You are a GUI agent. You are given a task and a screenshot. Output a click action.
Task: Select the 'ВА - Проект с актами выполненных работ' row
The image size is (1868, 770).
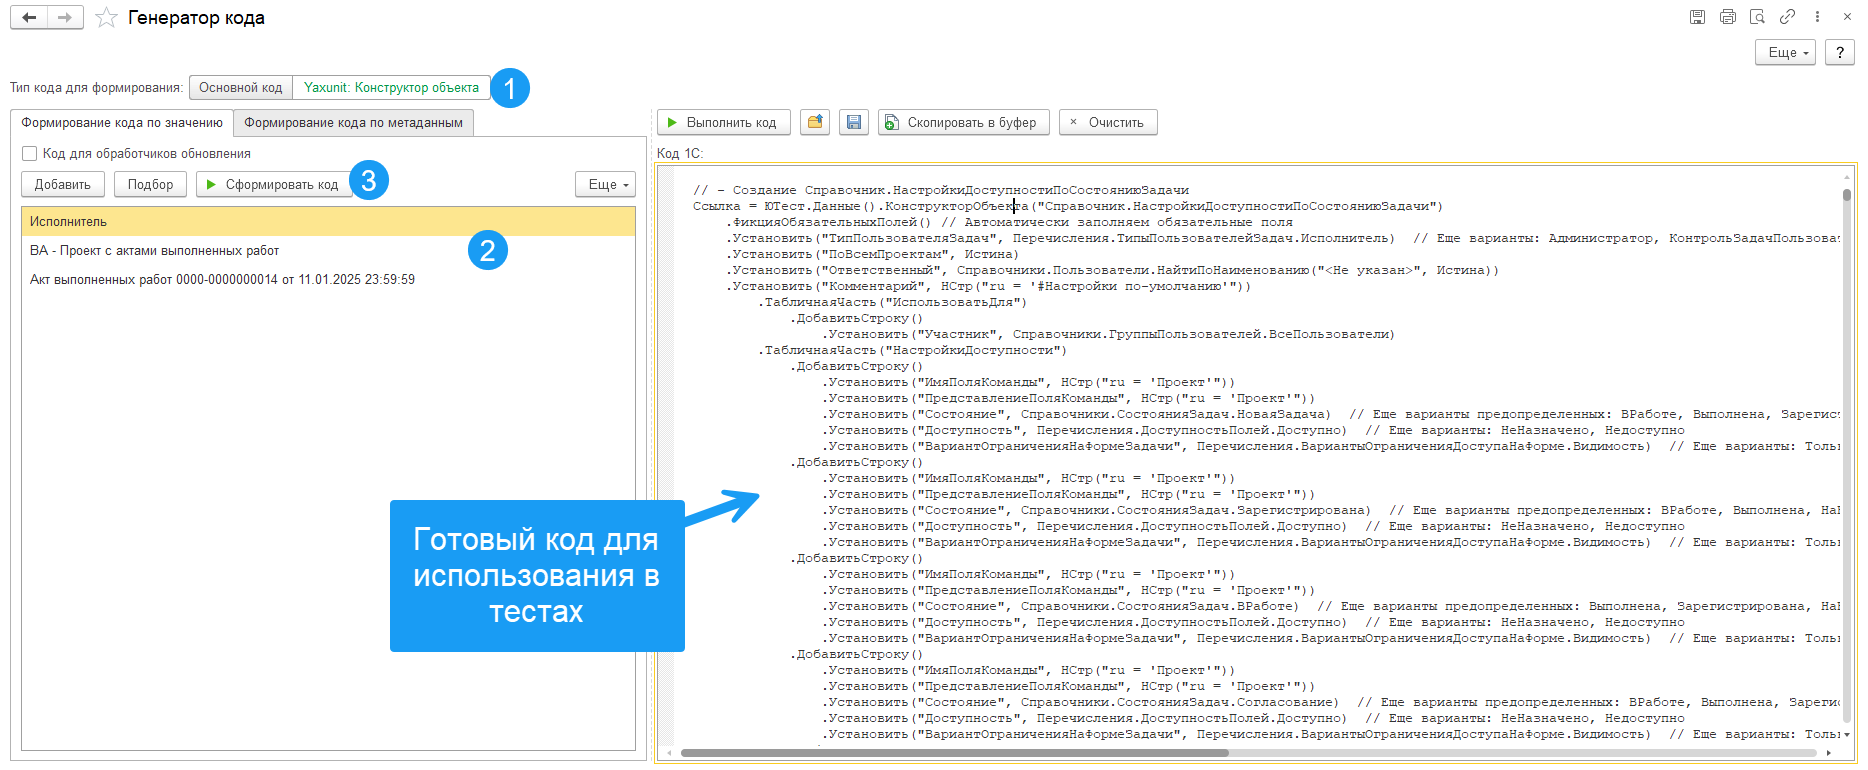(x=328, y=250)
